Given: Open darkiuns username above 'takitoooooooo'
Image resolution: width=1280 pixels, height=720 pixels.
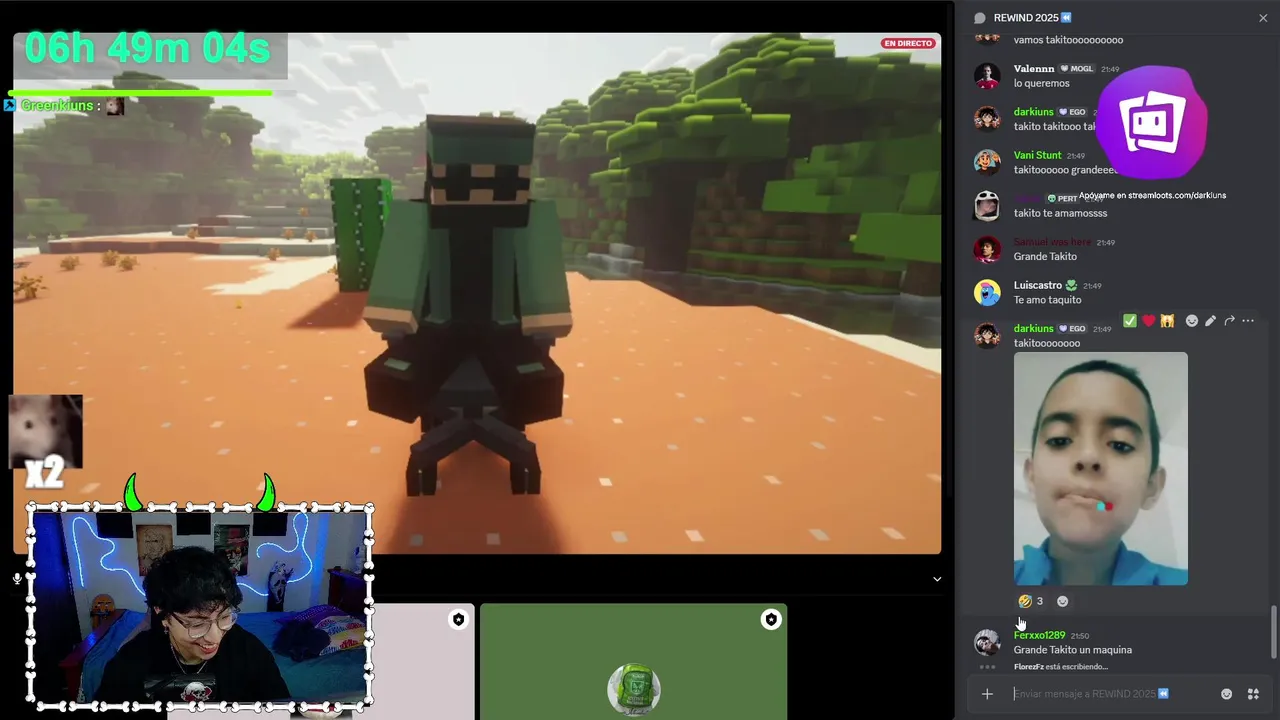Looking at the screenshot, I should pos(1034,329).
